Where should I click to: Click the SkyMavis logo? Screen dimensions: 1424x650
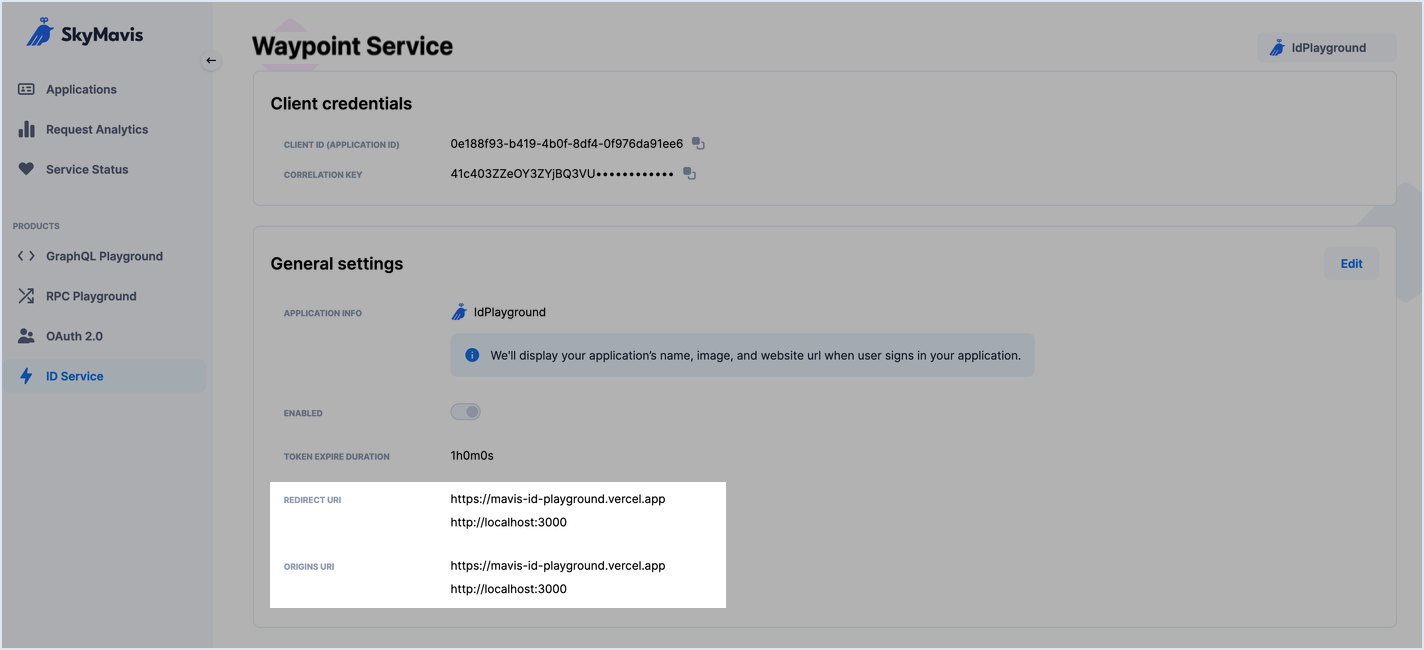point(85,33)
